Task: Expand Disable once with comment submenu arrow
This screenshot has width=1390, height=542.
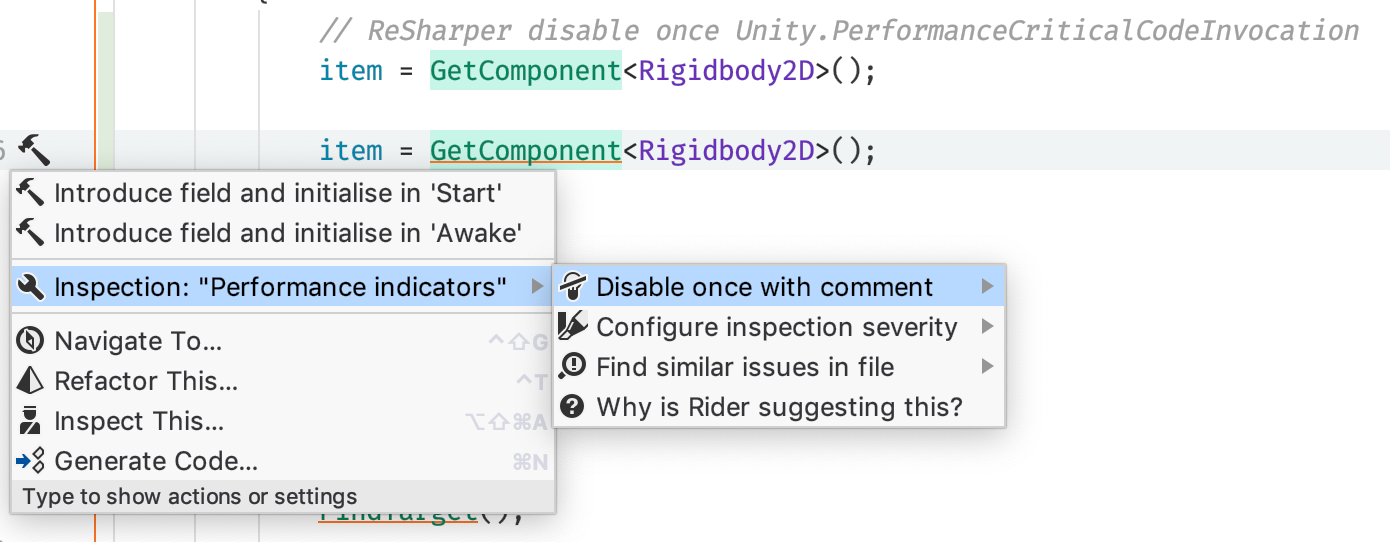Action: pyautogui.click(x=988, y=287)
